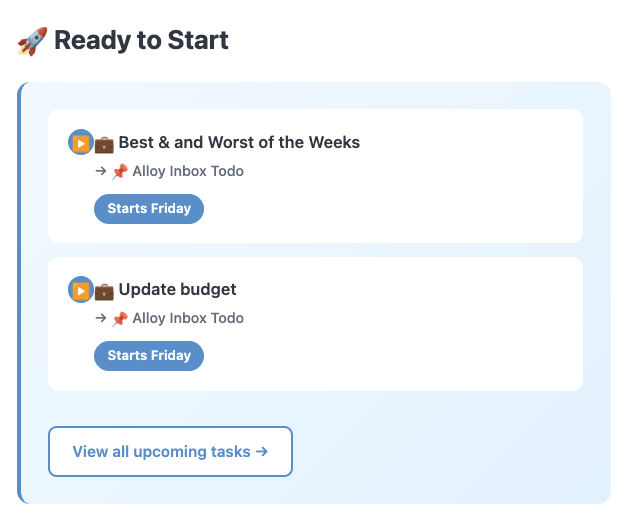Click play icon on Update budget task
The image size is (633, 519).
coord(80,290)
